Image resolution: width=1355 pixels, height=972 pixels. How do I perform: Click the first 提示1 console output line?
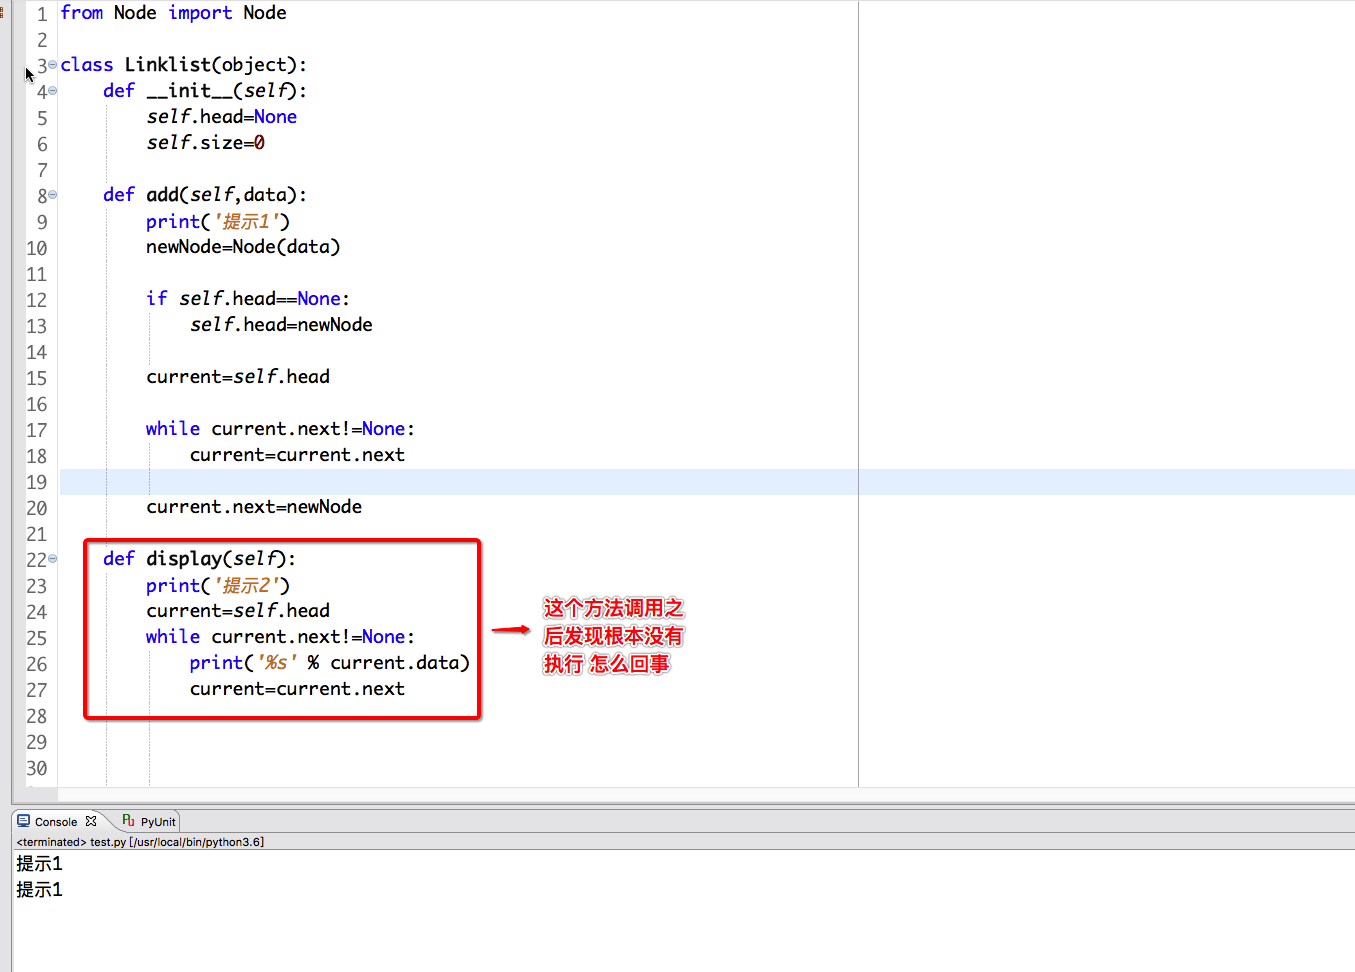pyautogui.click(x=40, y=863)
